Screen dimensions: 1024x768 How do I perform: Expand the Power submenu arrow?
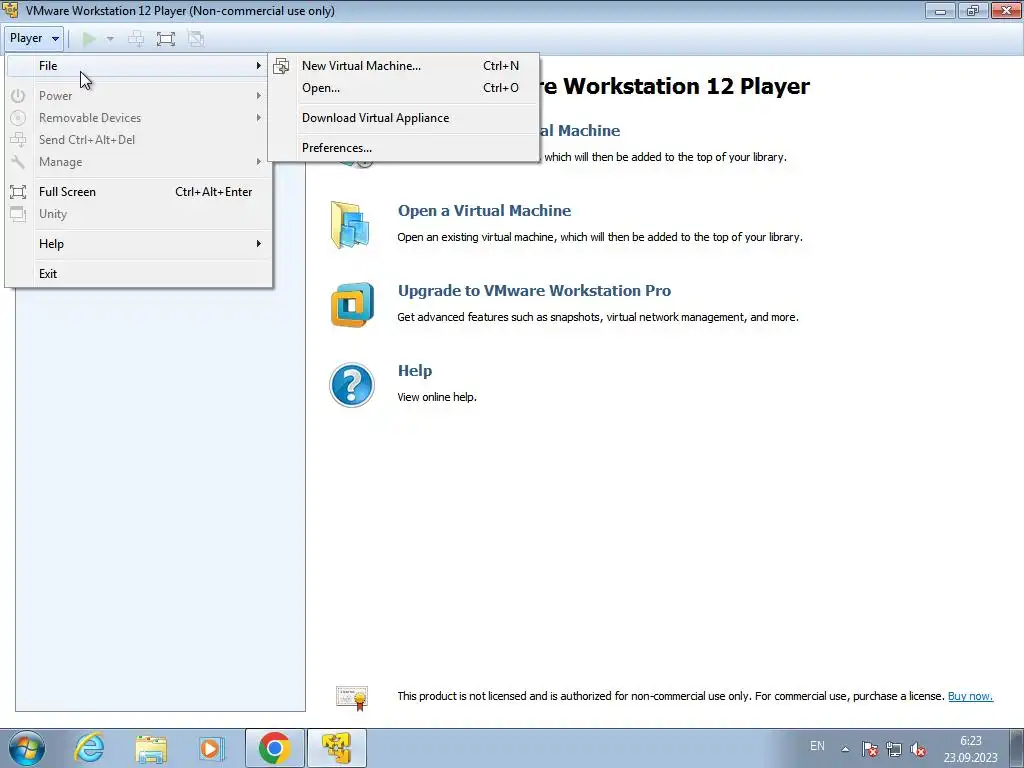coord(259,96)
